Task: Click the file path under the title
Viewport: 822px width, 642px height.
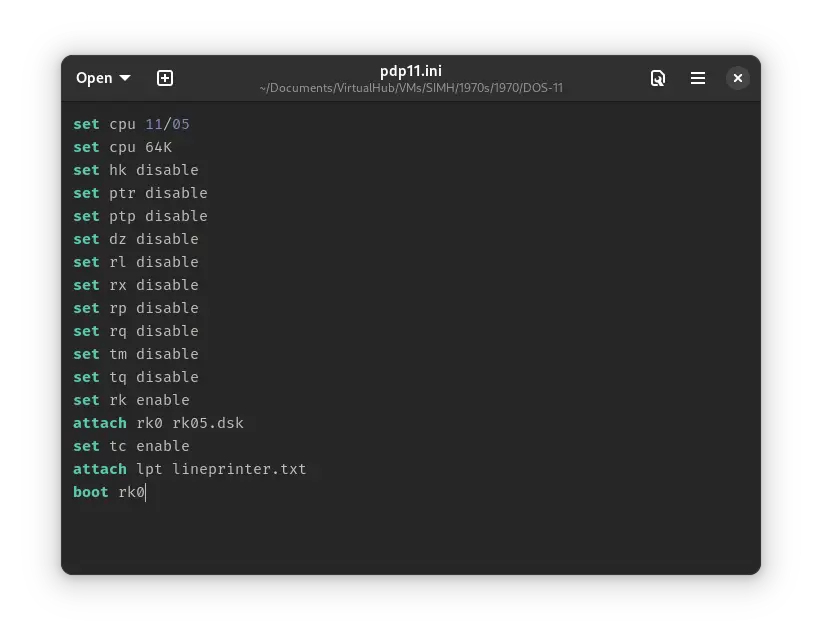Action: coord(410,88)
